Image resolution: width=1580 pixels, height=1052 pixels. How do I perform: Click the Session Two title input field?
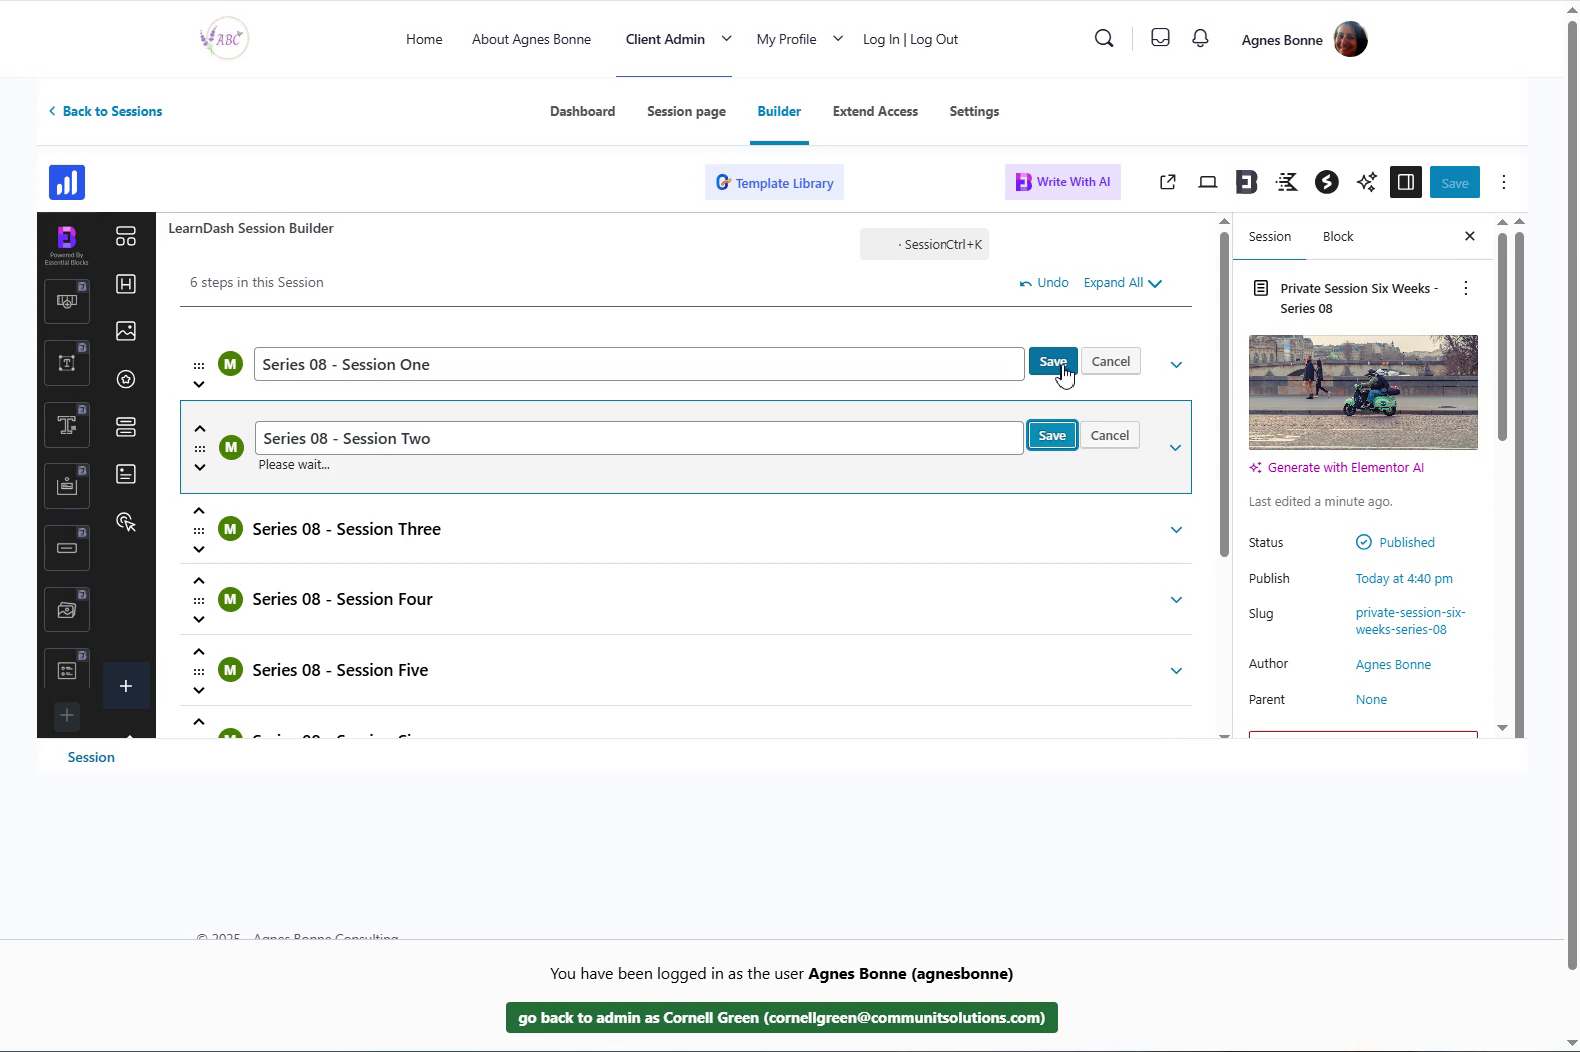pyautogui.click(x=638, y=438)
